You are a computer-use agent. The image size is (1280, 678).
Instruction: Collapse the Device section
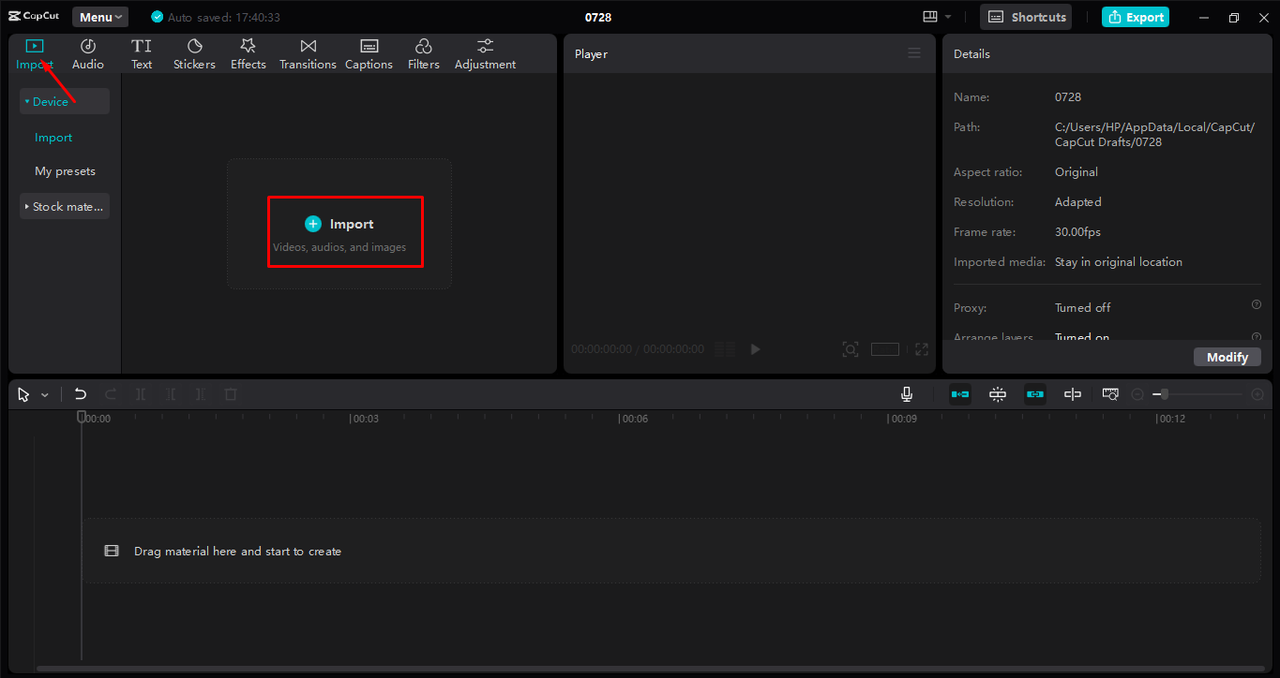click(x=64, y=101)
